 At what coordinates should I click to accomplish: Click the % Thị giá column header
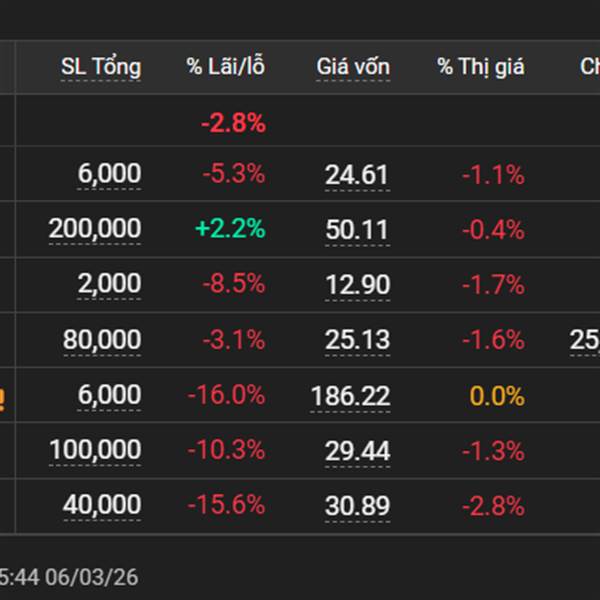pyautogui.click(x=480, y=68)
